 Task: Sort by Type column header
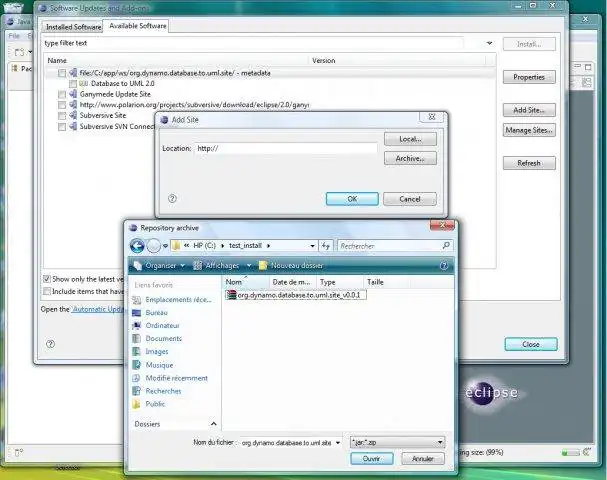tap(340, 282)
